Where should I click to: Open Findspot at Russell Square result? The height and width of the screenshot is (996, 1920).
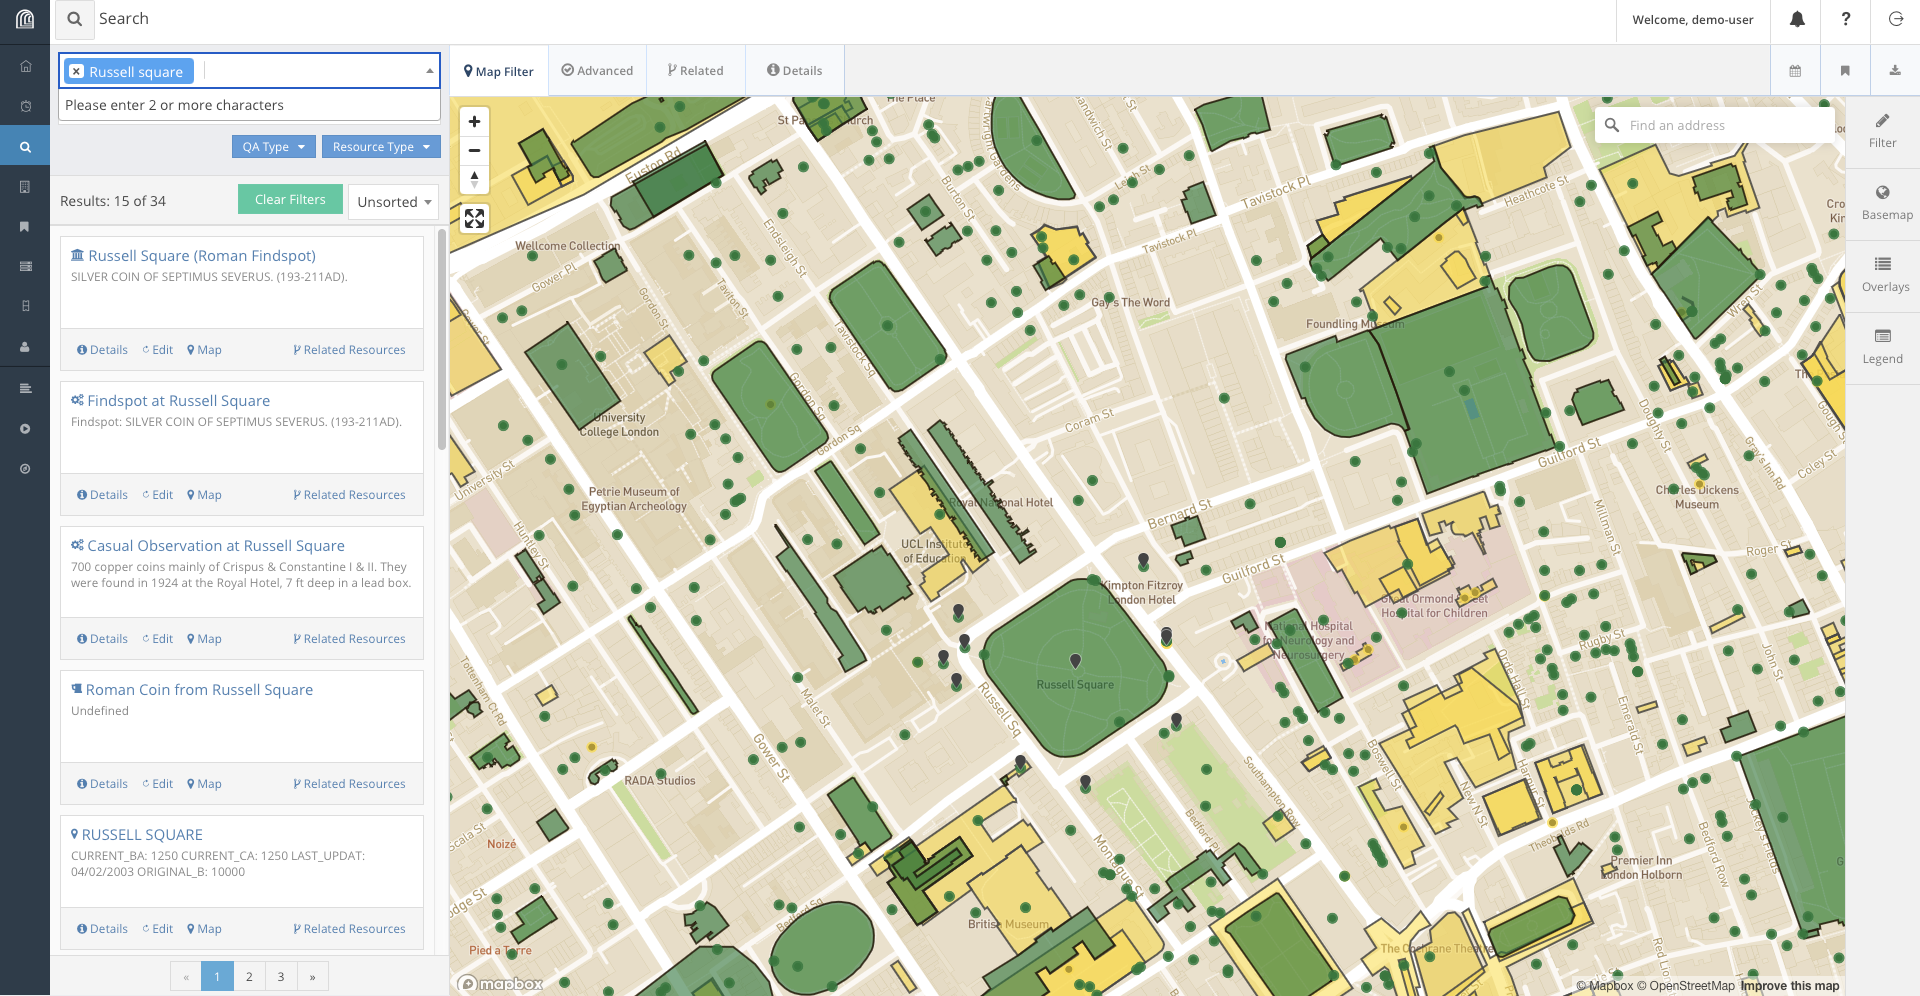[178, 401]
